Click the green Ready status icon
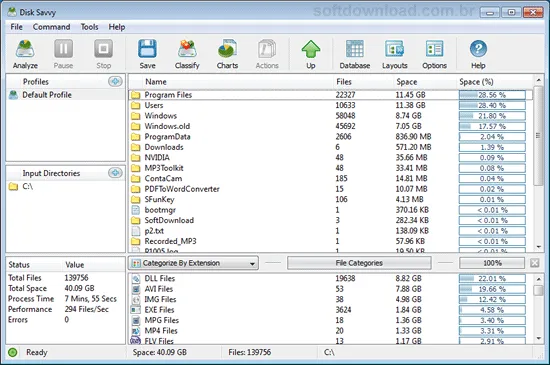 13,352
